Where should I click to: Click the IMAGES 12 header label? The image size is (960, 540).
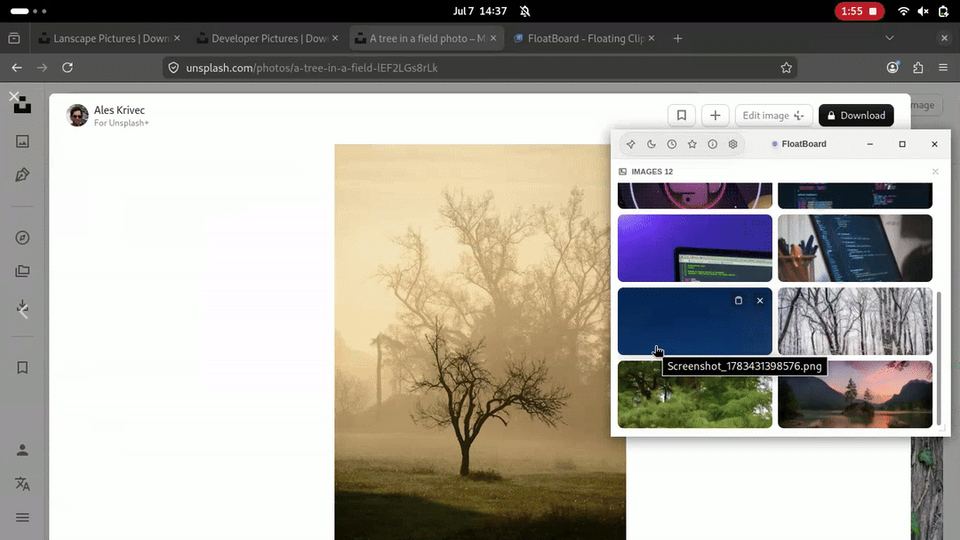click(652, 171)
